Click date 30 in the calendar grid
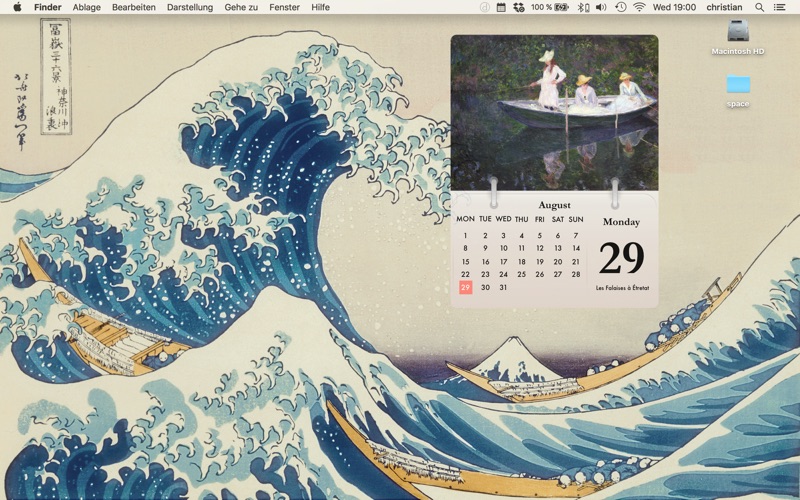800x500 pixels. click(x=485, y=287)
